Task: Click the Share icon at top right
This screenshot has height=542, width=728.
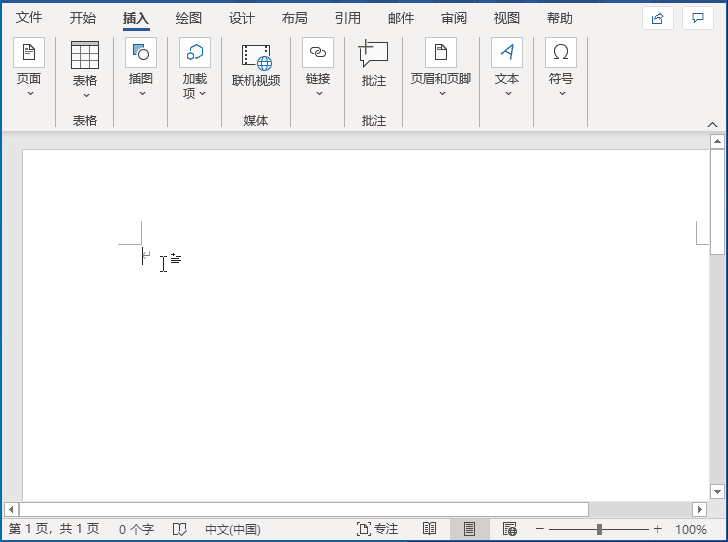Action: click(657, 19)
